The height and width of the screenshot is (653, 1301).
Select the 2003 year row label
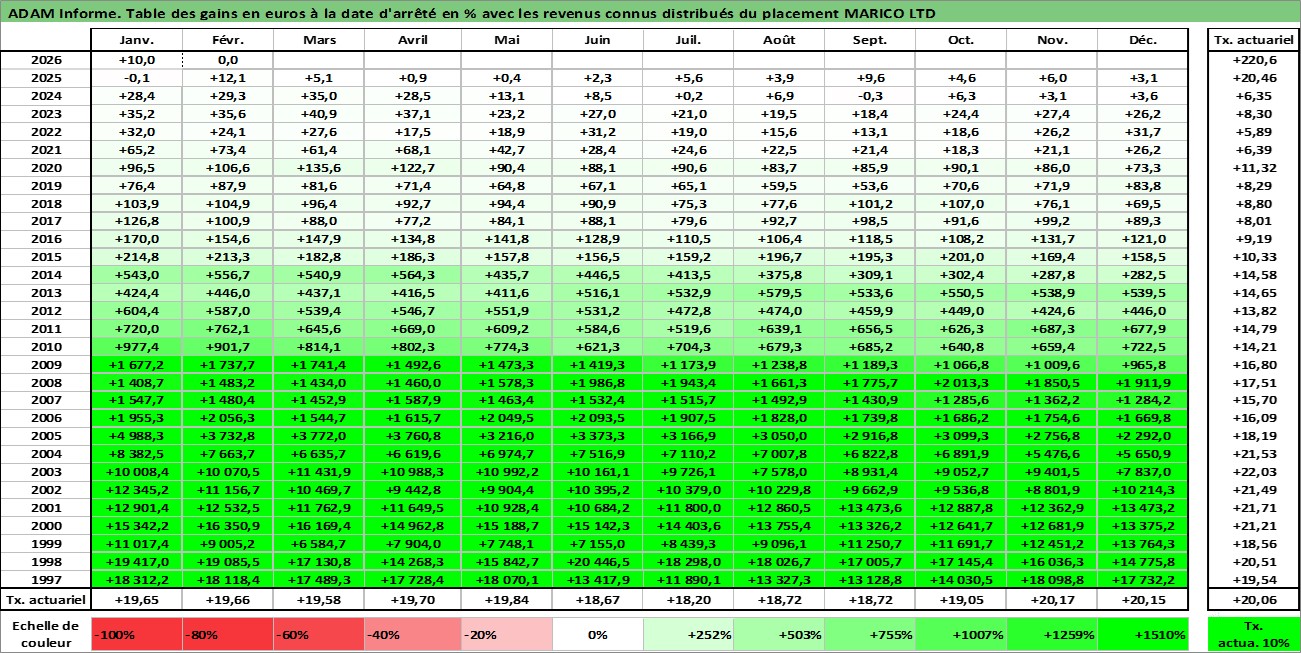pyautogui.click(x=46, y=473)
